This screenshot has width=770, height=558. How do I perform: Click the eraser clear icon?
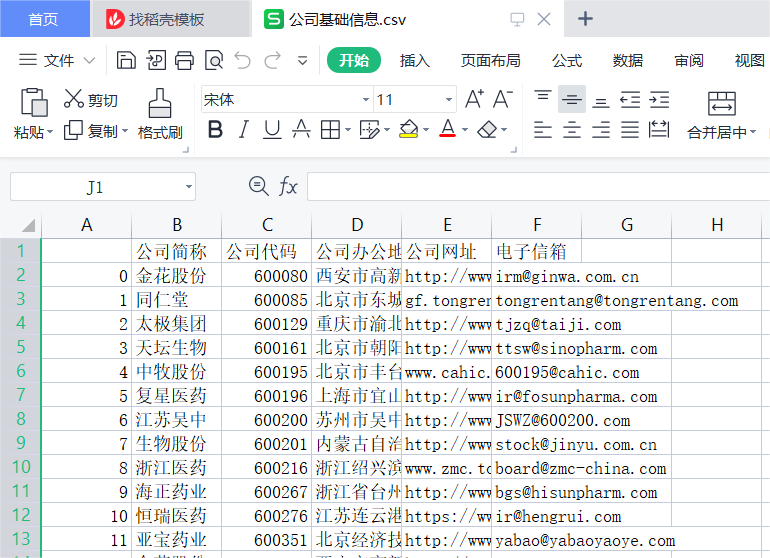click(x=487, y=130)
